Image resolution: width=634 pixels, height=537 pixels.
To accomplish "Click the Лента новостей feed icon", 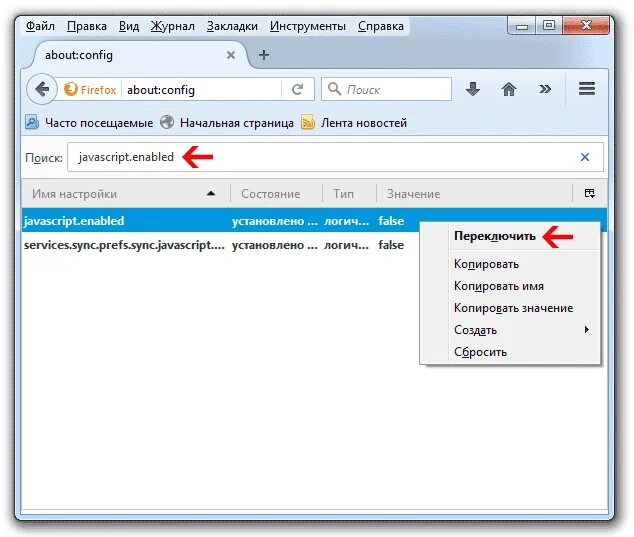I will 308,122.
